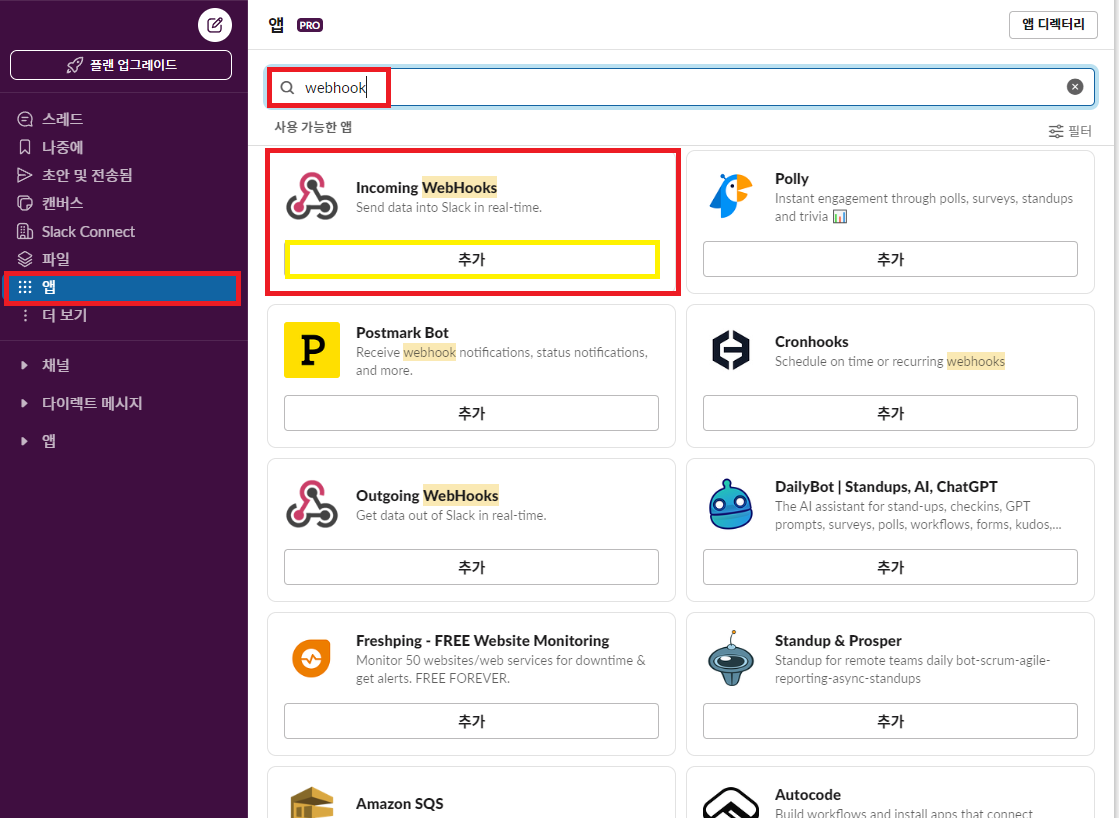The image size is (1119, 818).
Task: Click the Amazon SQS app icon
Action: (x=312, y=802)
